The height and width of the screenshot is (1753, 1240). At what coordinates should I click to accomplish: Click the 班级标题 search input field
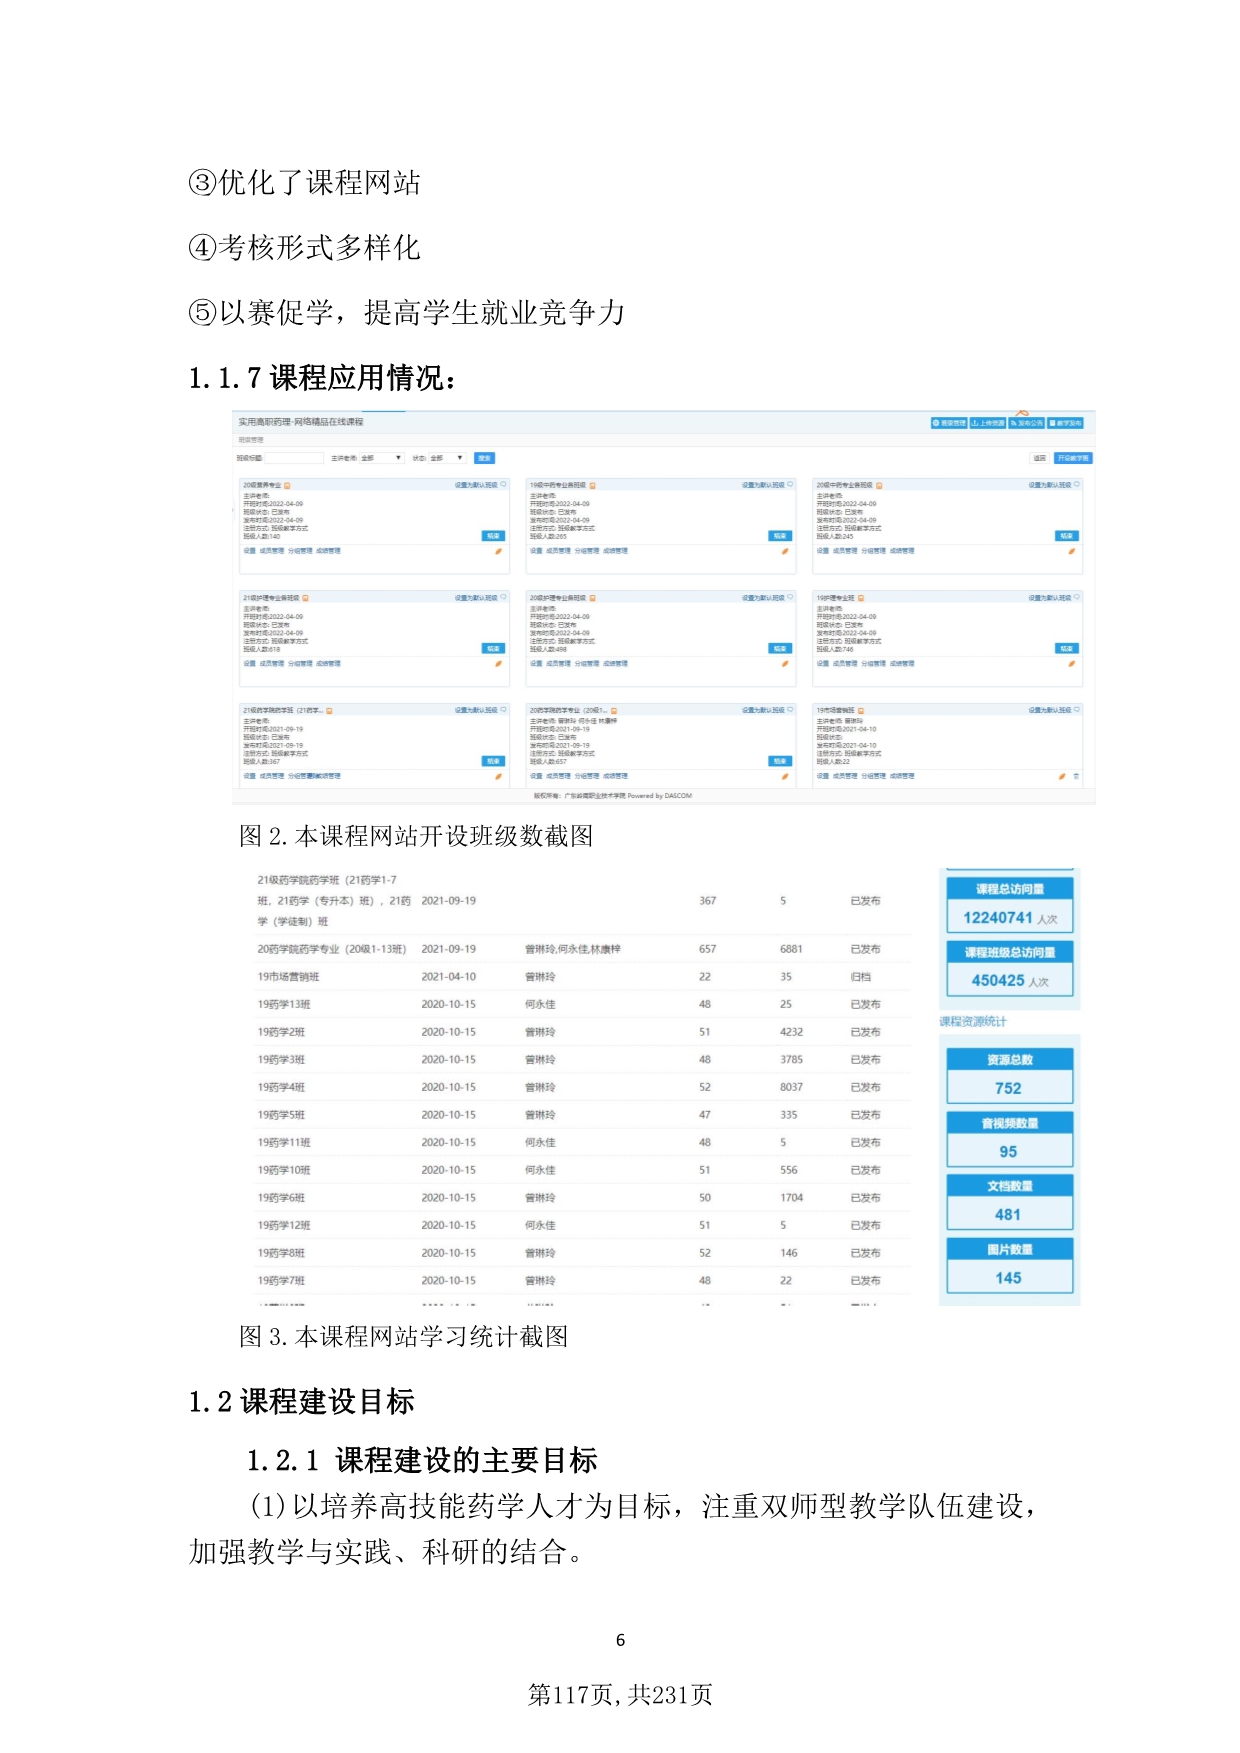pyautogui.click(x=293, y=458)
